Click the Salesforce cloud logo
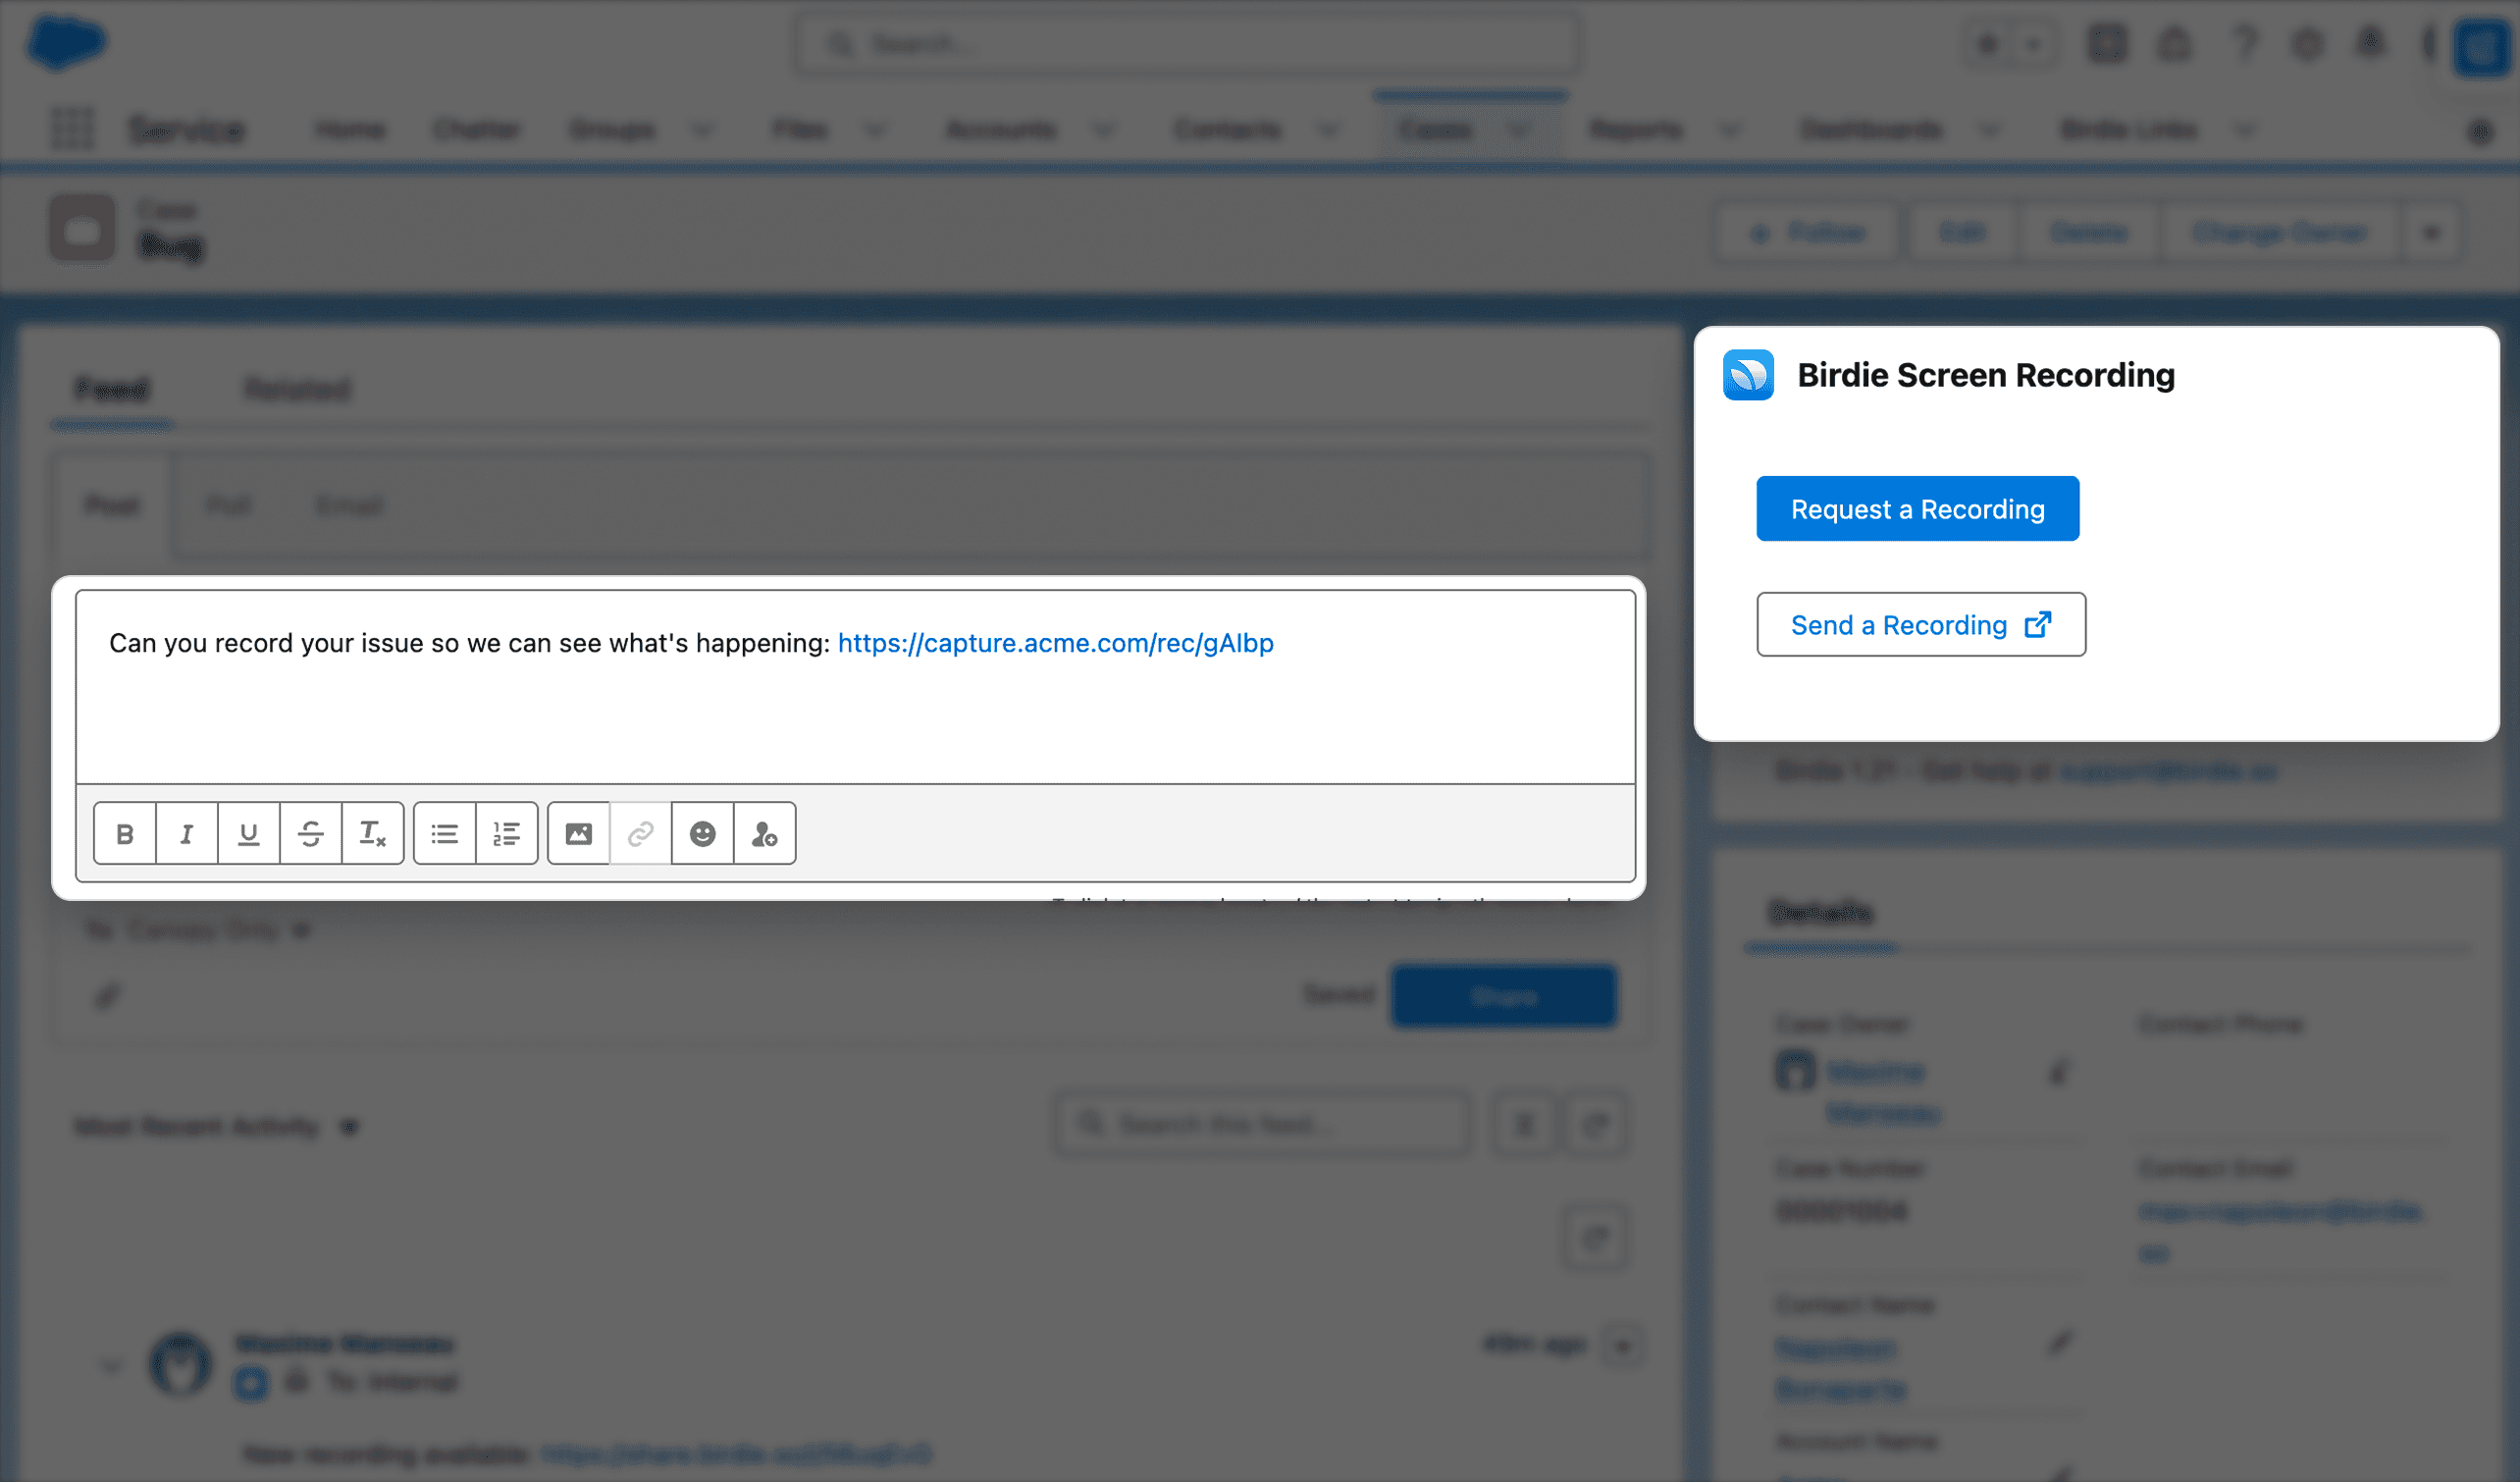 66,43
